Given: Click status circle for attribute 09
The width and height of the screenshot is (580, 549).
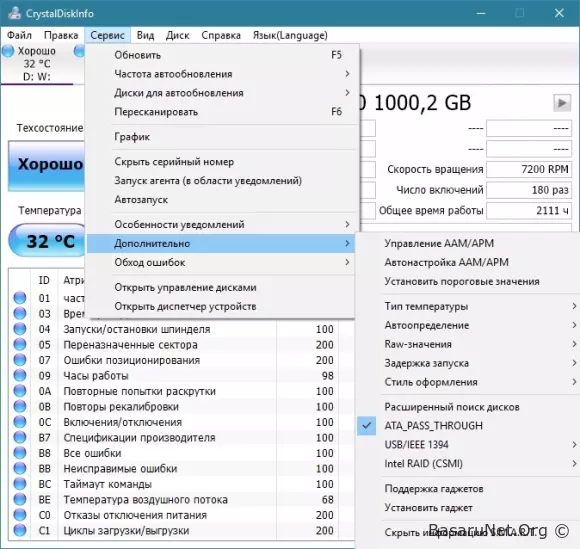Looking at the screenshot, I should point(20,375).
